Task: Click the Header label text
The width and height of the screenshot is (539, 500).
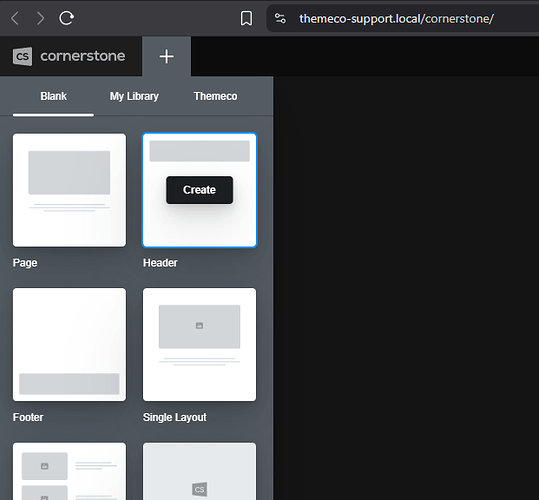Action: [x=160, y=263]
